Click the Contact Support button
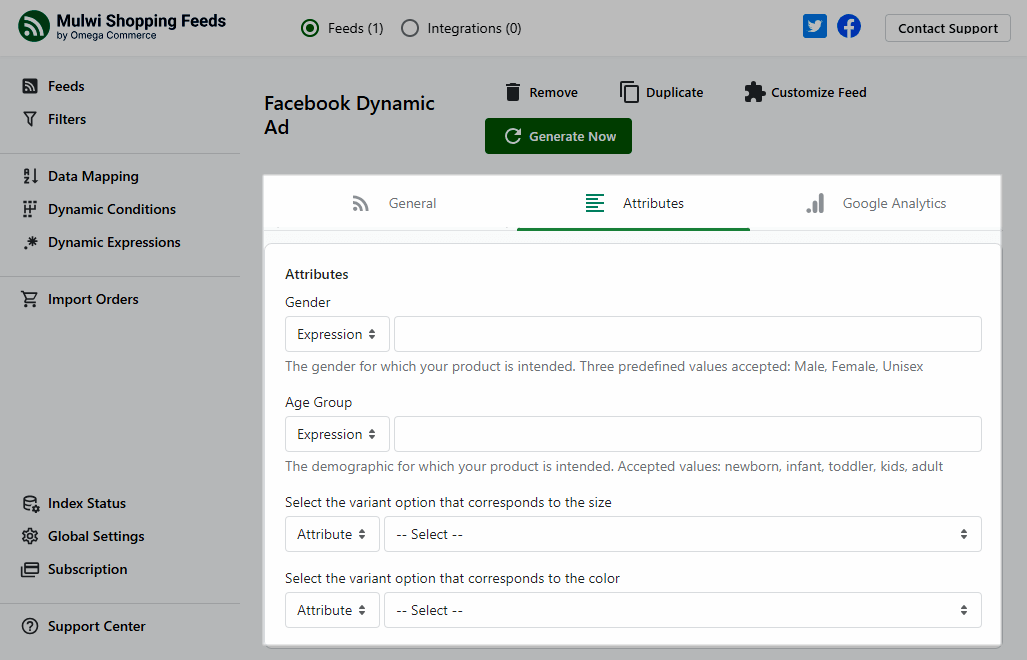 click(947, 28)
